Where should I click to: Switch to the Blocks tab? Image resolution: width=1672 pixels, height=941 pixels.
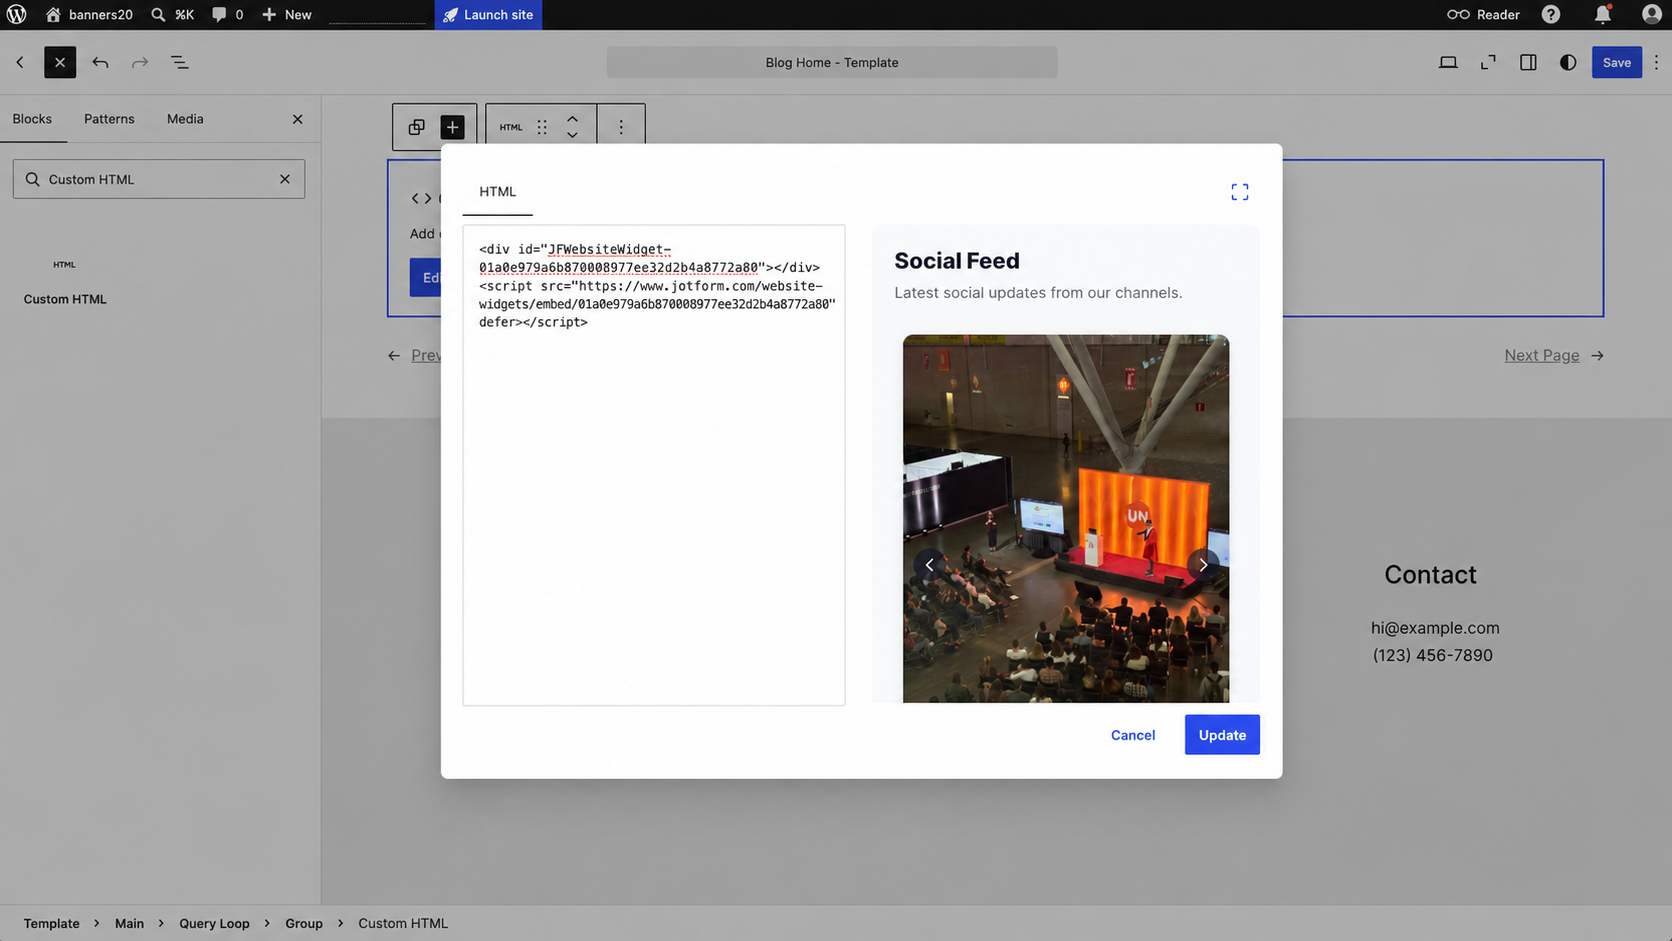coord(32,119)
